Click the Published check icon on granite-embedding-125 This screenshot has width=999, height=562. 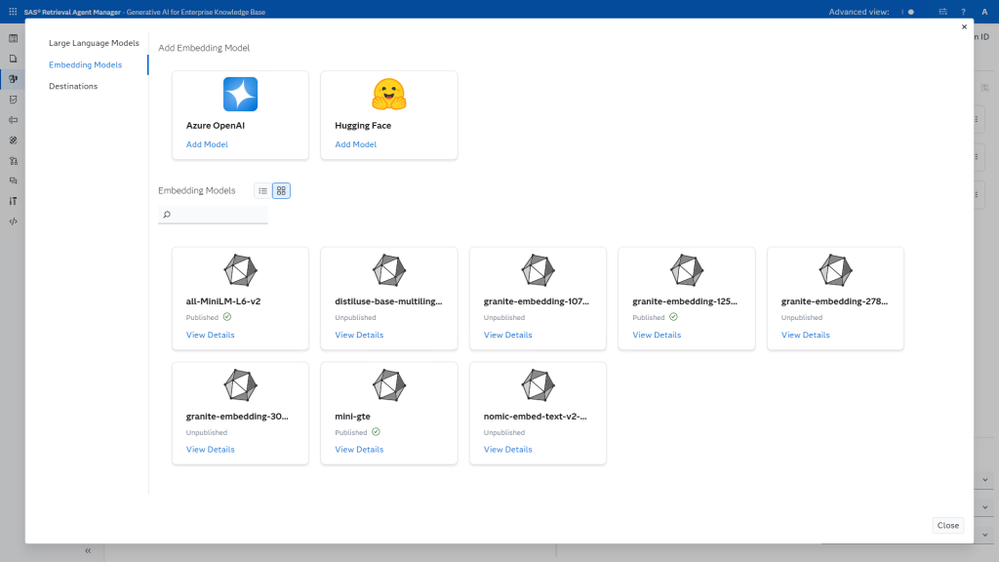[673, 317]
